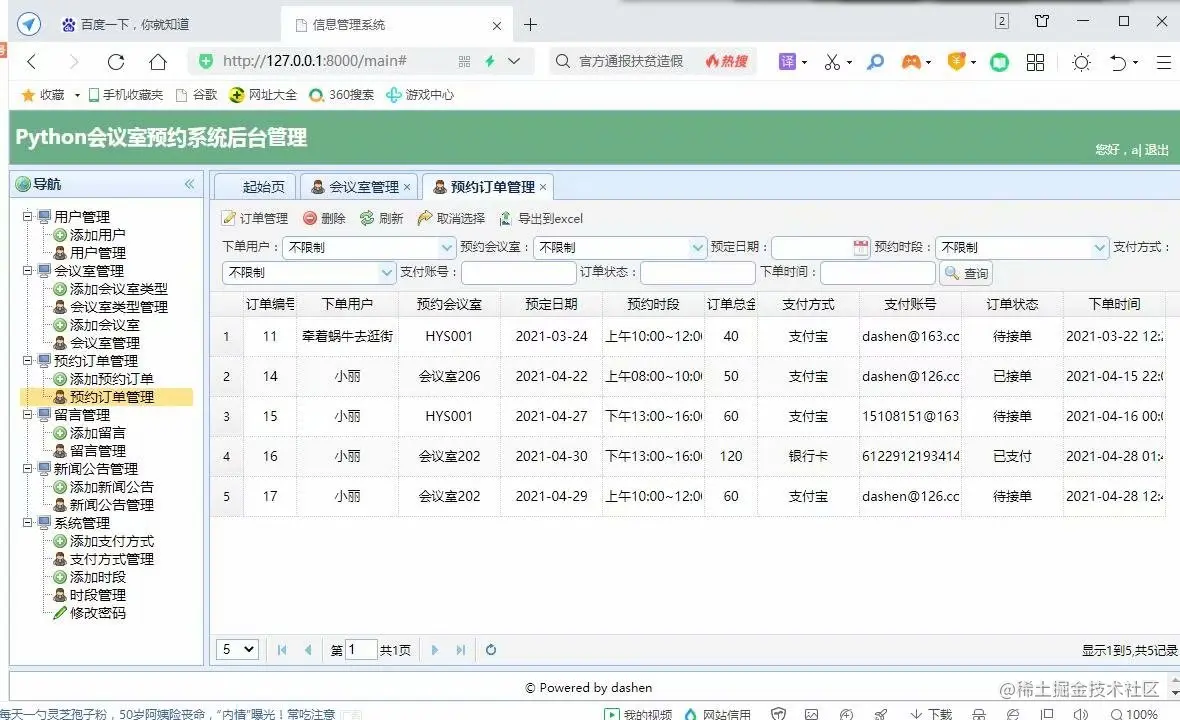This screenshot has width=1180, height=720.
Task: Open the browser home page icon
Action: coord(157,61)
